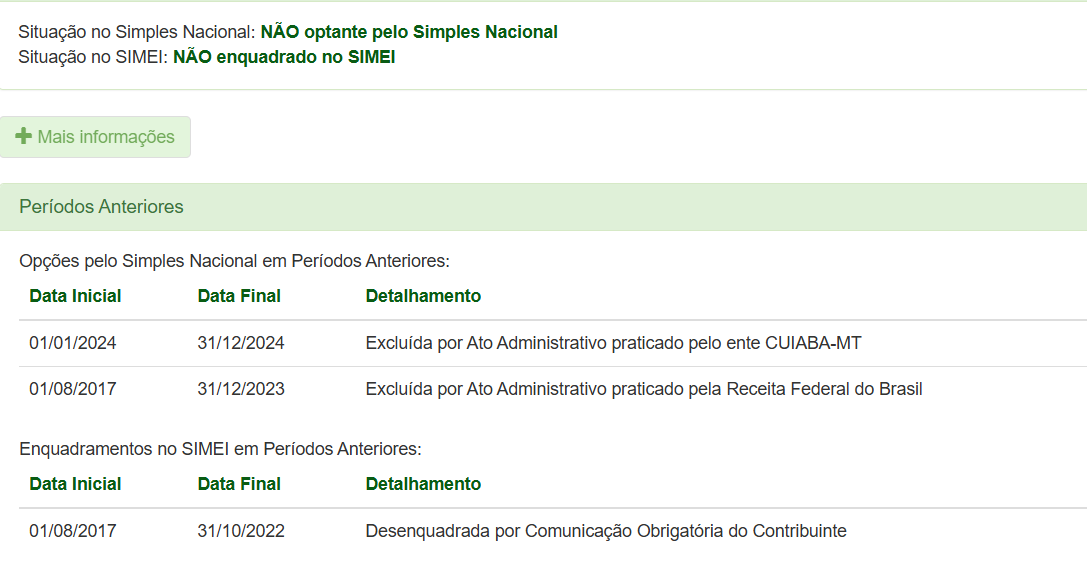Click the 31/10/2022 end date cell
Viewport: 1087px width, 582px height.
(241, 531)
